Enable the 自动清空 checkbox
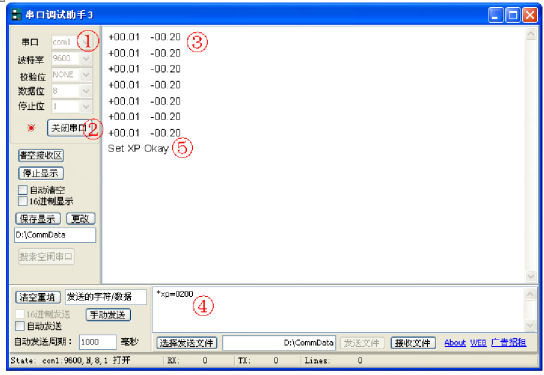Viewport: 544px width, 375px height. tap(23, 190)
